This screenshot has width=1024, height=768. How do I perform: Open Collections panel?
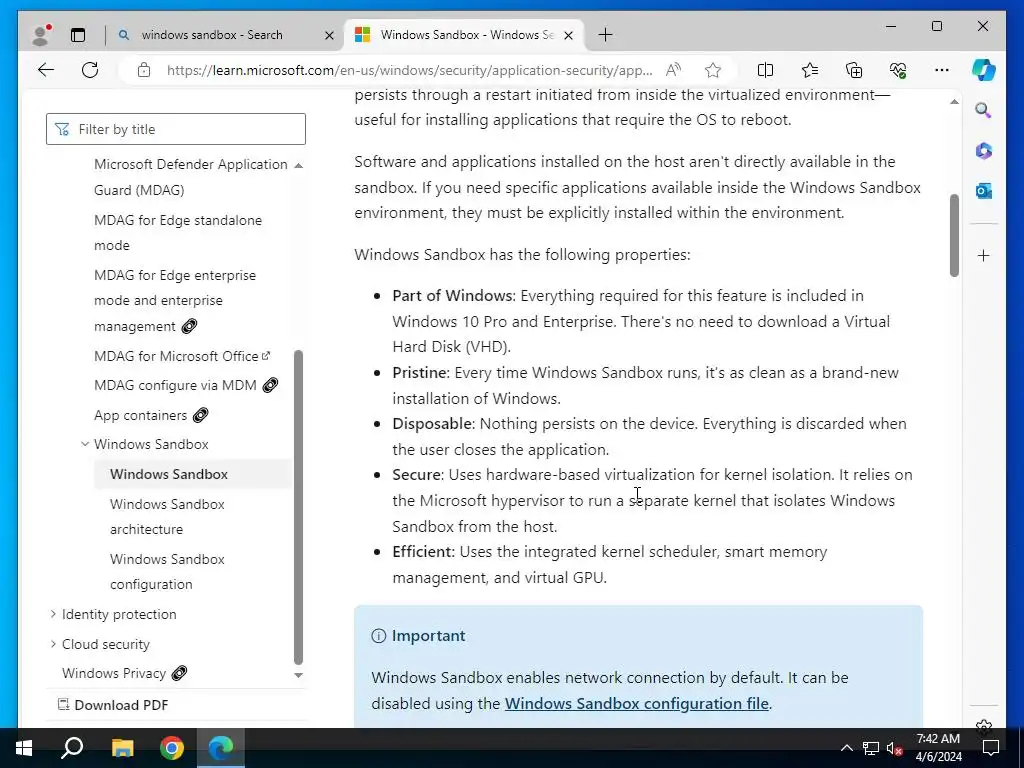pos(854,70)
